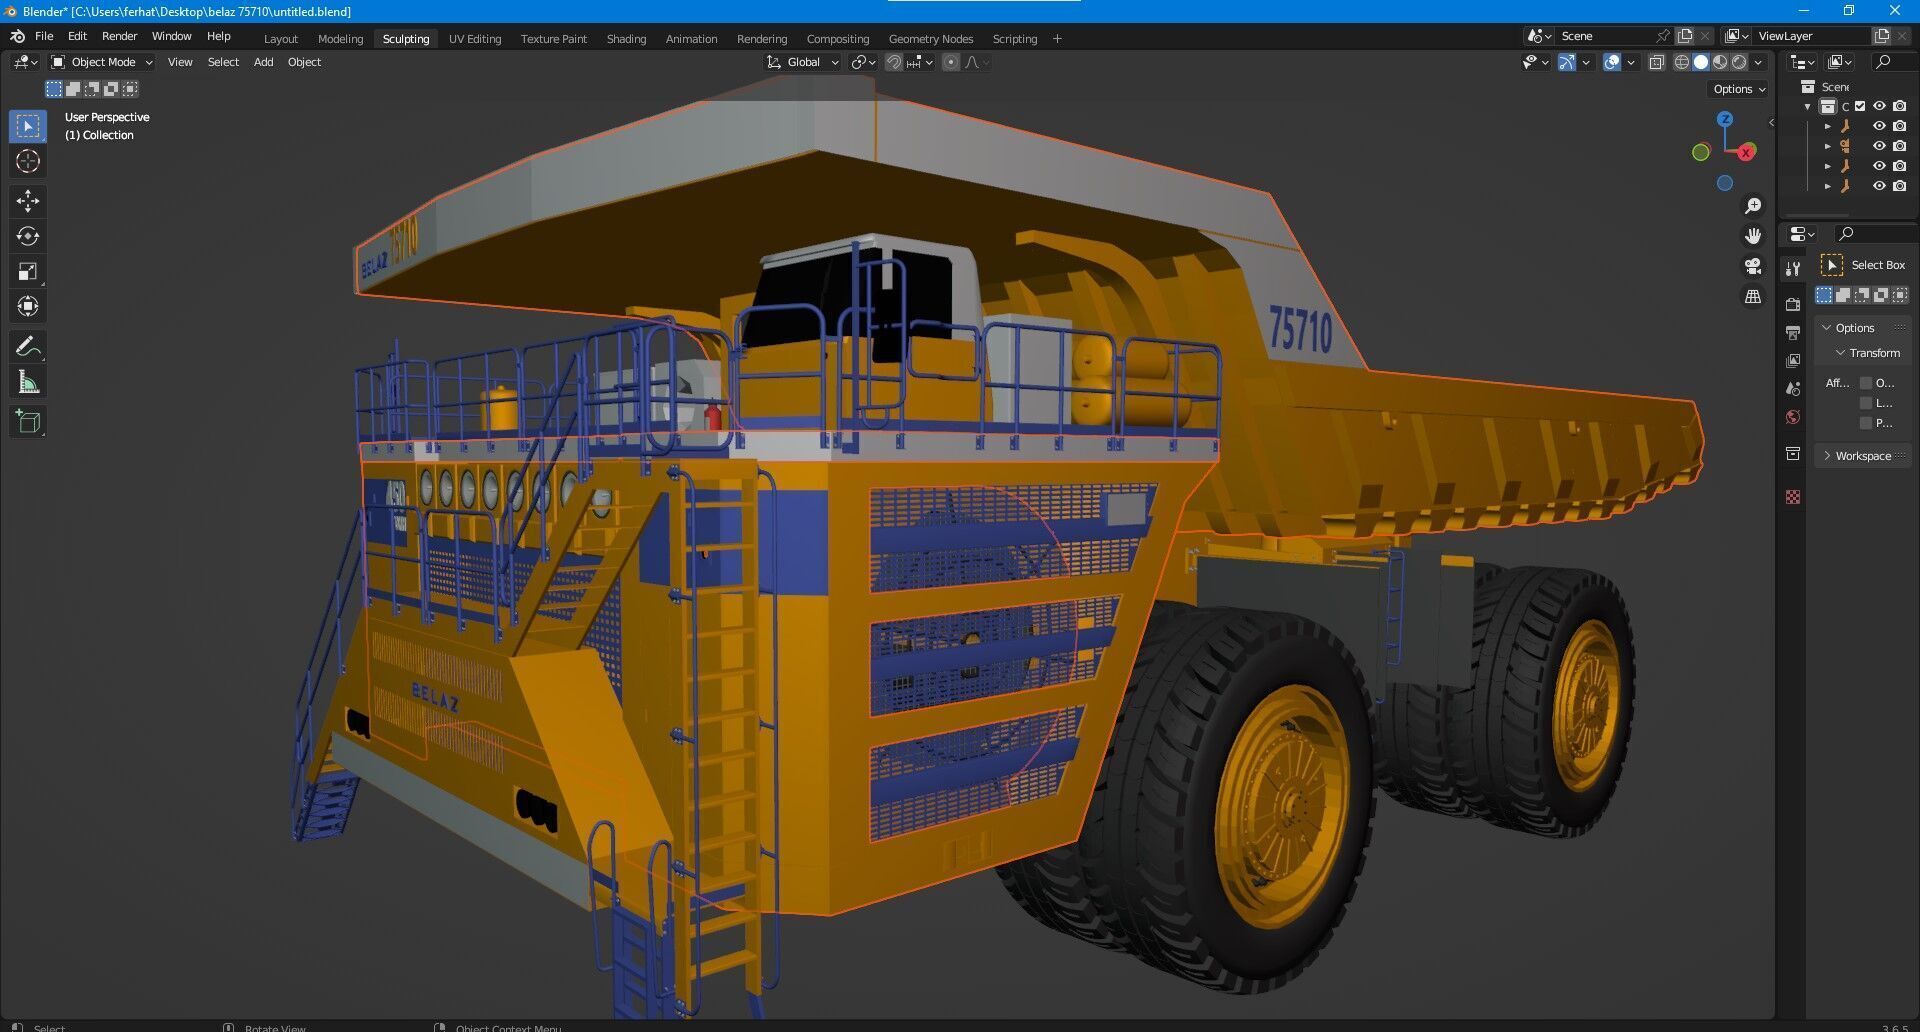The image size is (1920, 1032).
Task: Toggle camera view icon in viewport
Action: [x=1753, y=266]
